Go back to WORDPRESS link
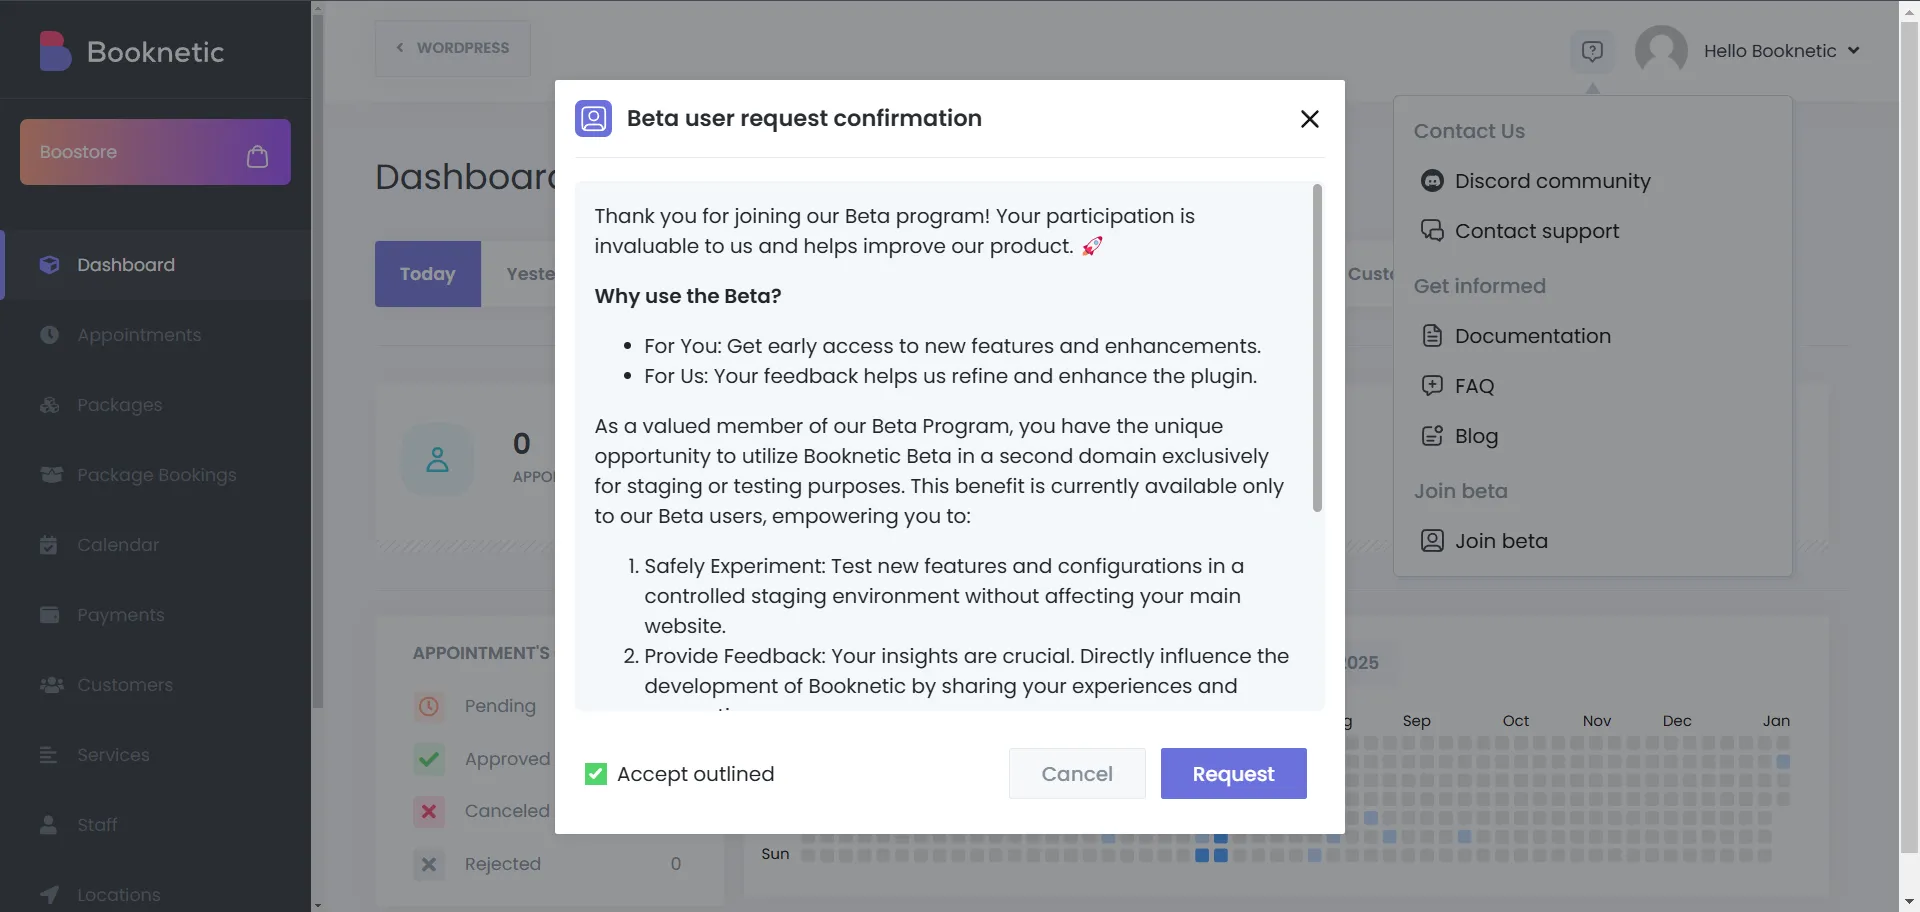Viewport: 1920px width, 912px height. [452, 48]
